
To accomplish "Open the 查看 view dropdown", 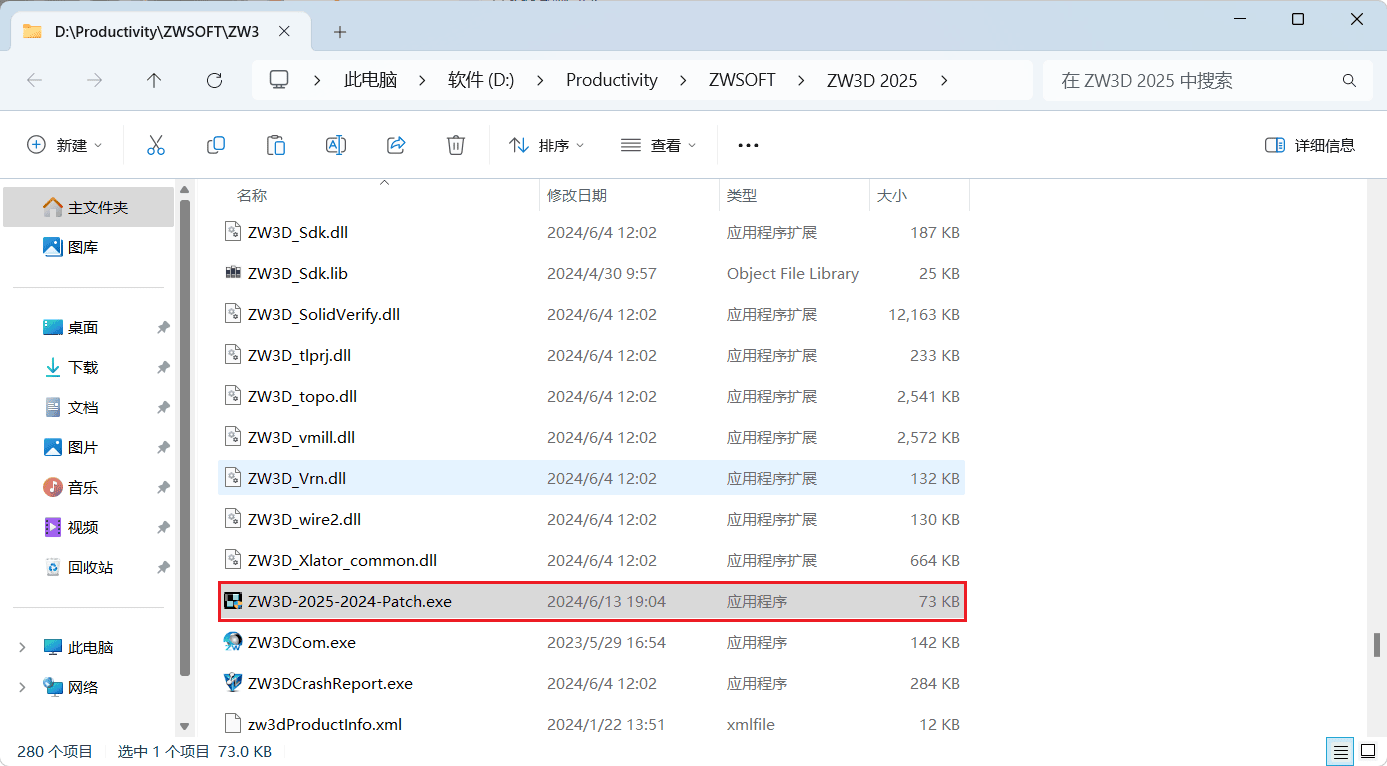I will point(658,145).
